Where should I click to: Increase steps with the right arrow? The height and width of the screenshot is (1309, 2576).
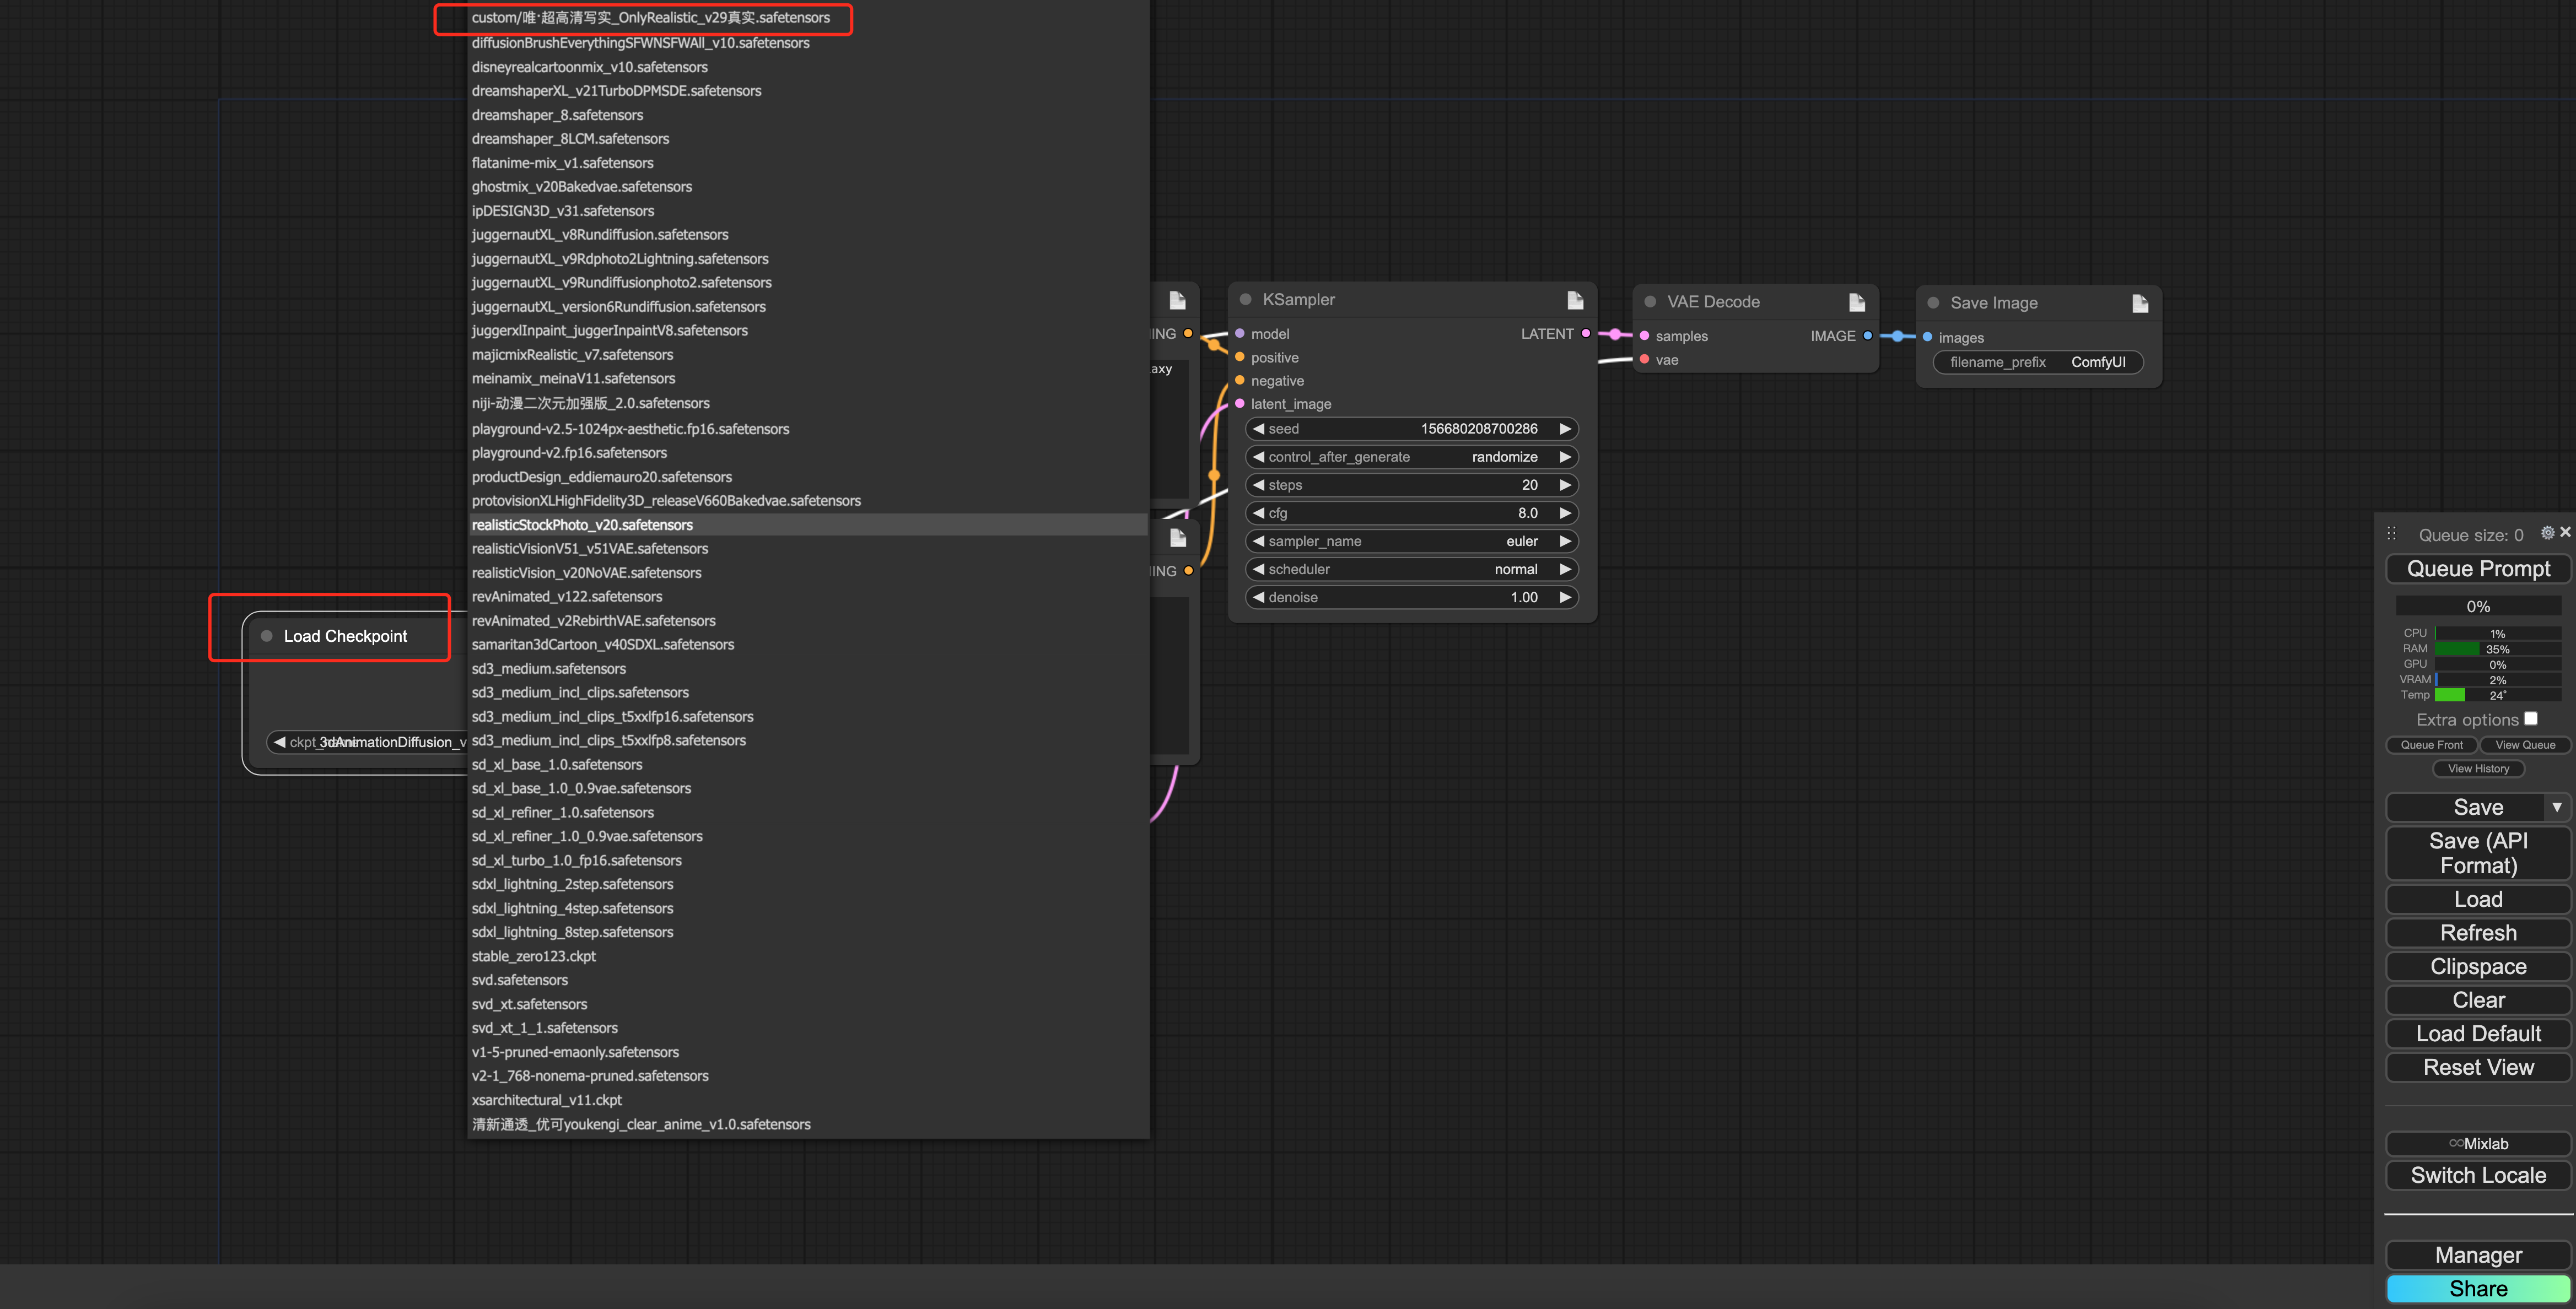click(x=1565, y=485)
